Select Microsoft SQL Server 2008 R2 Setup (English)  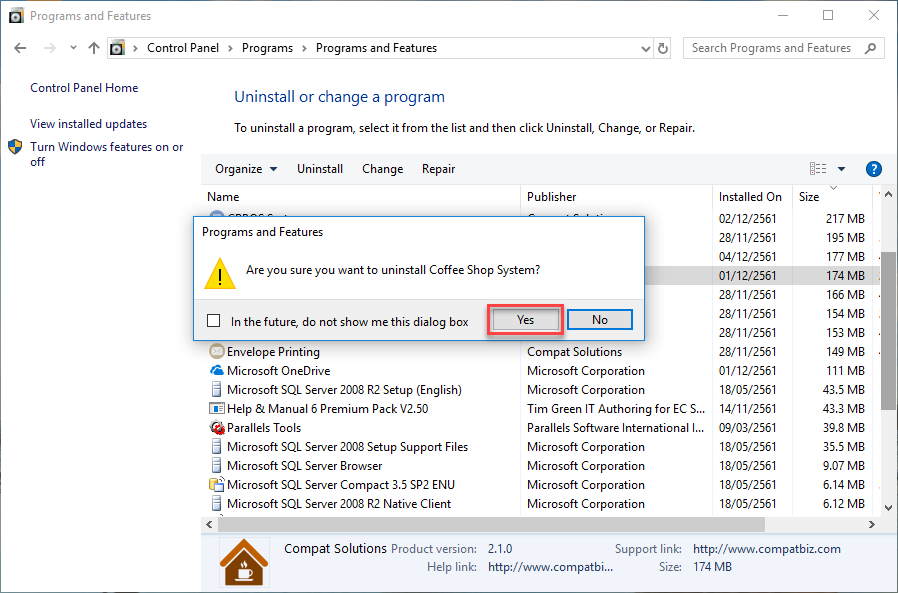click(x=541, y=390)
